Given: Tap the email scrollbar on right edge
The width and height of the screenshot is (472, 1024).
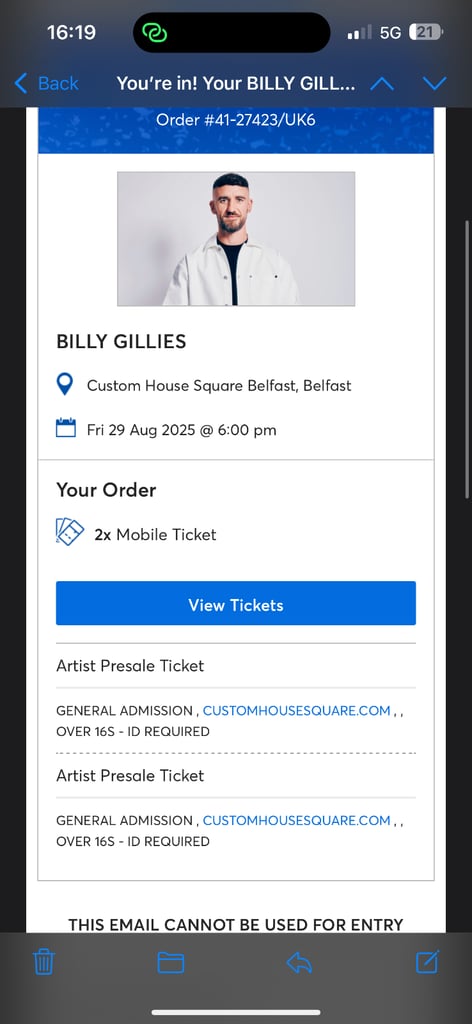Looking at the screenshot, I should 467,359.
